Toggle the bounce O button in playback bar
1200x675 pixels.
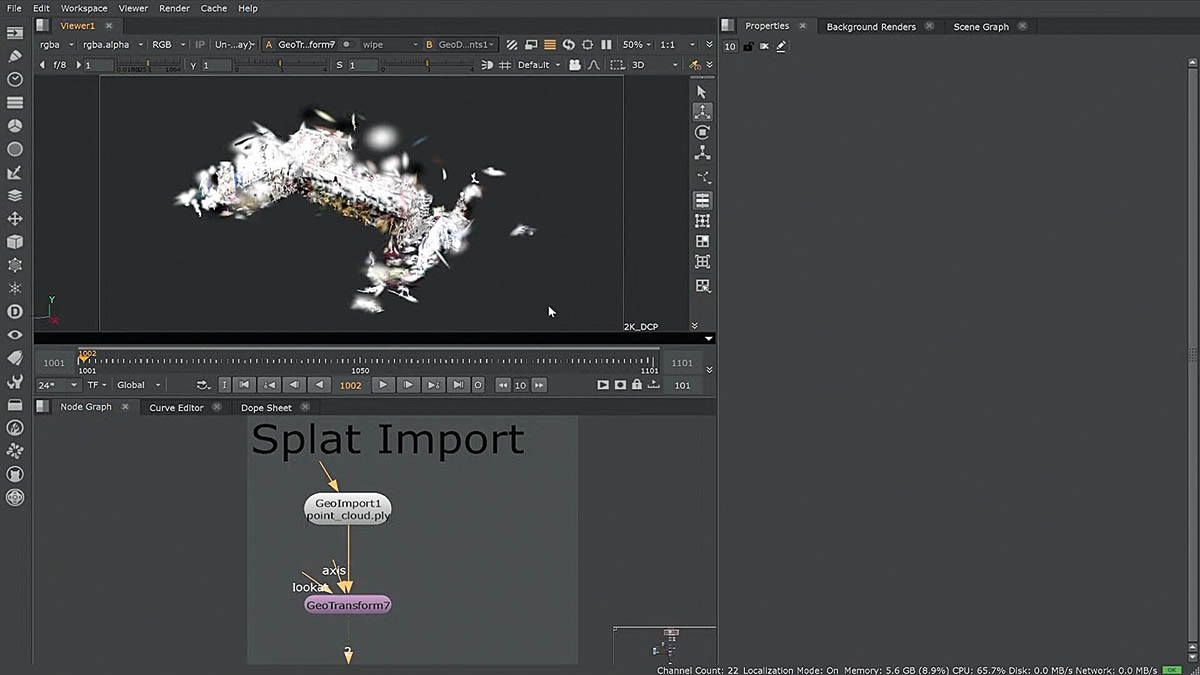pos(477,385)
